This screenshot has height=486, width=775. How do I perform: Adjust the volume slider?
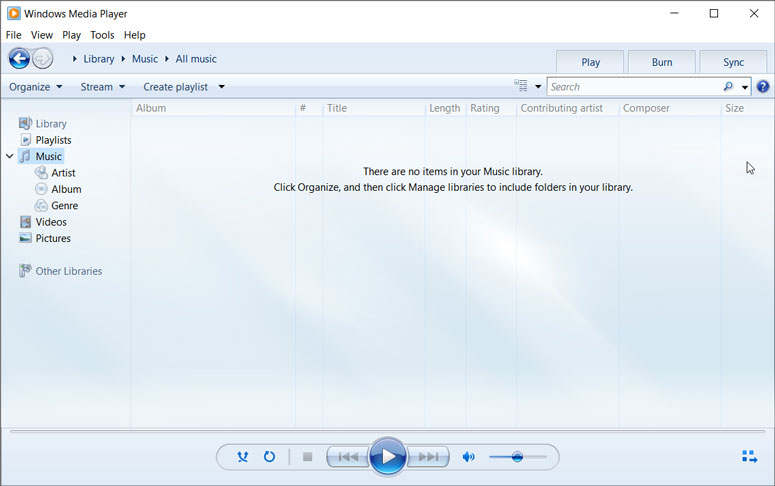coord(517,456)
